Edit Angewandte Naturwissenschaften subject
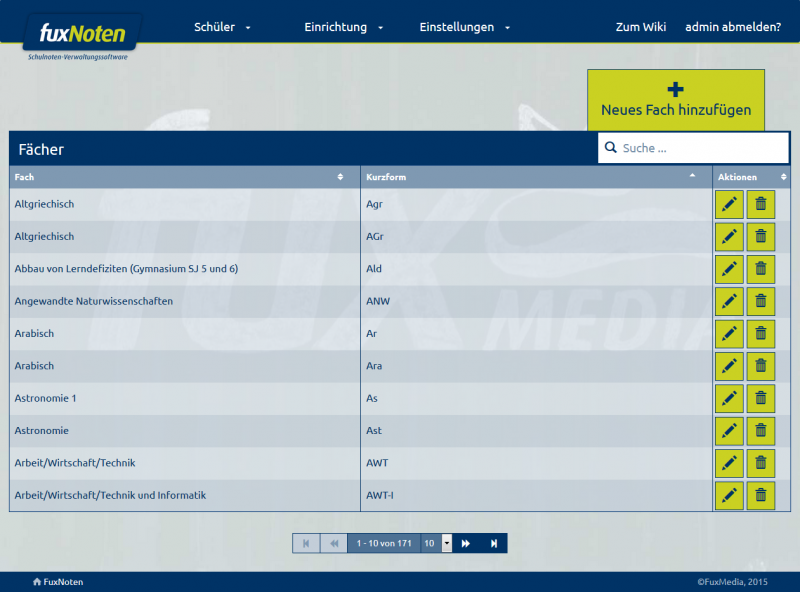 pyautogui.click(x=729, y=302)
